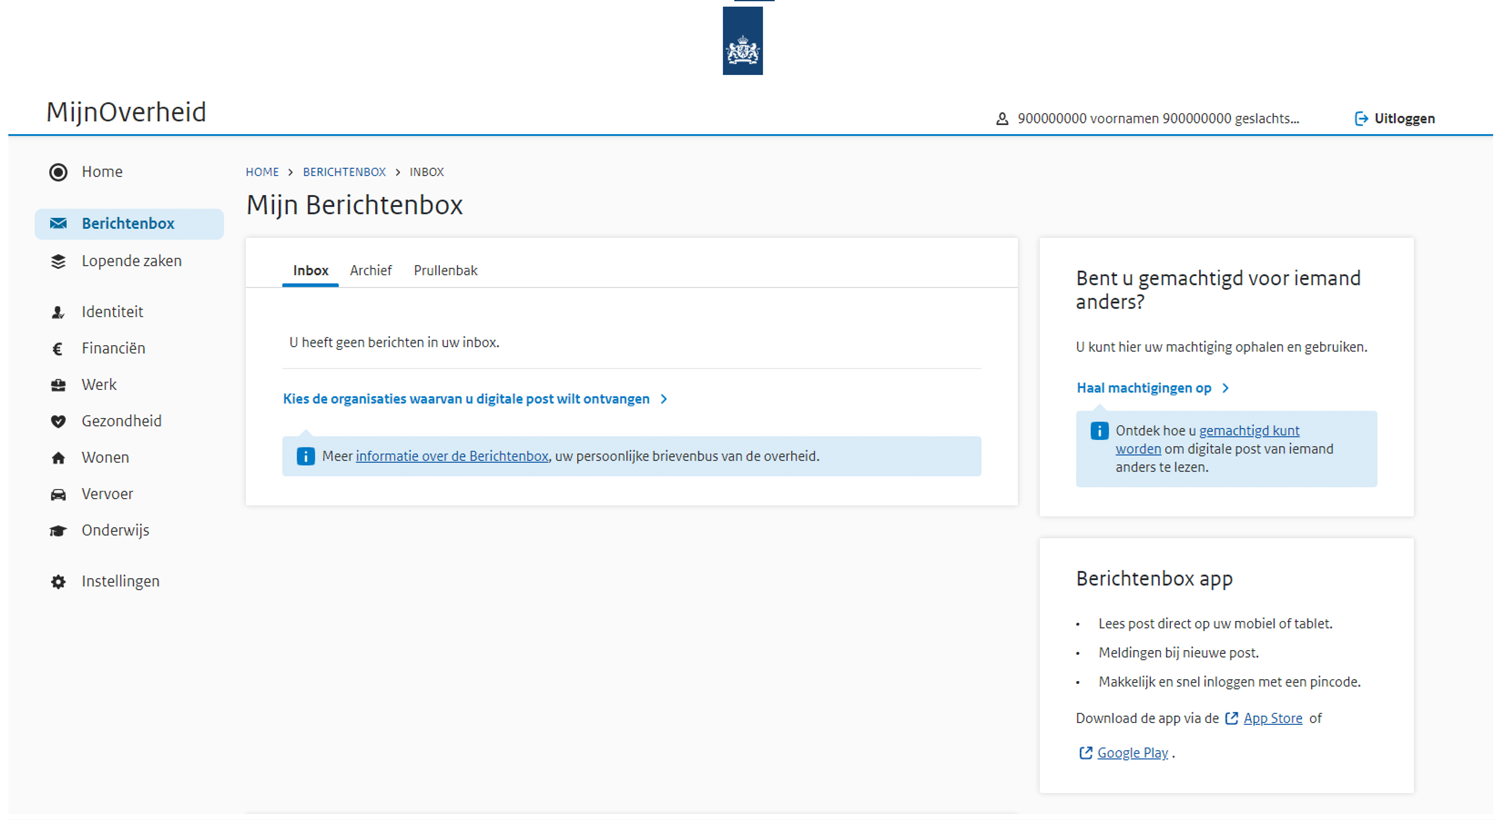Viewport: 1500px width, 820px height.
Task: Open the App Store download link
Action: 1273,719
